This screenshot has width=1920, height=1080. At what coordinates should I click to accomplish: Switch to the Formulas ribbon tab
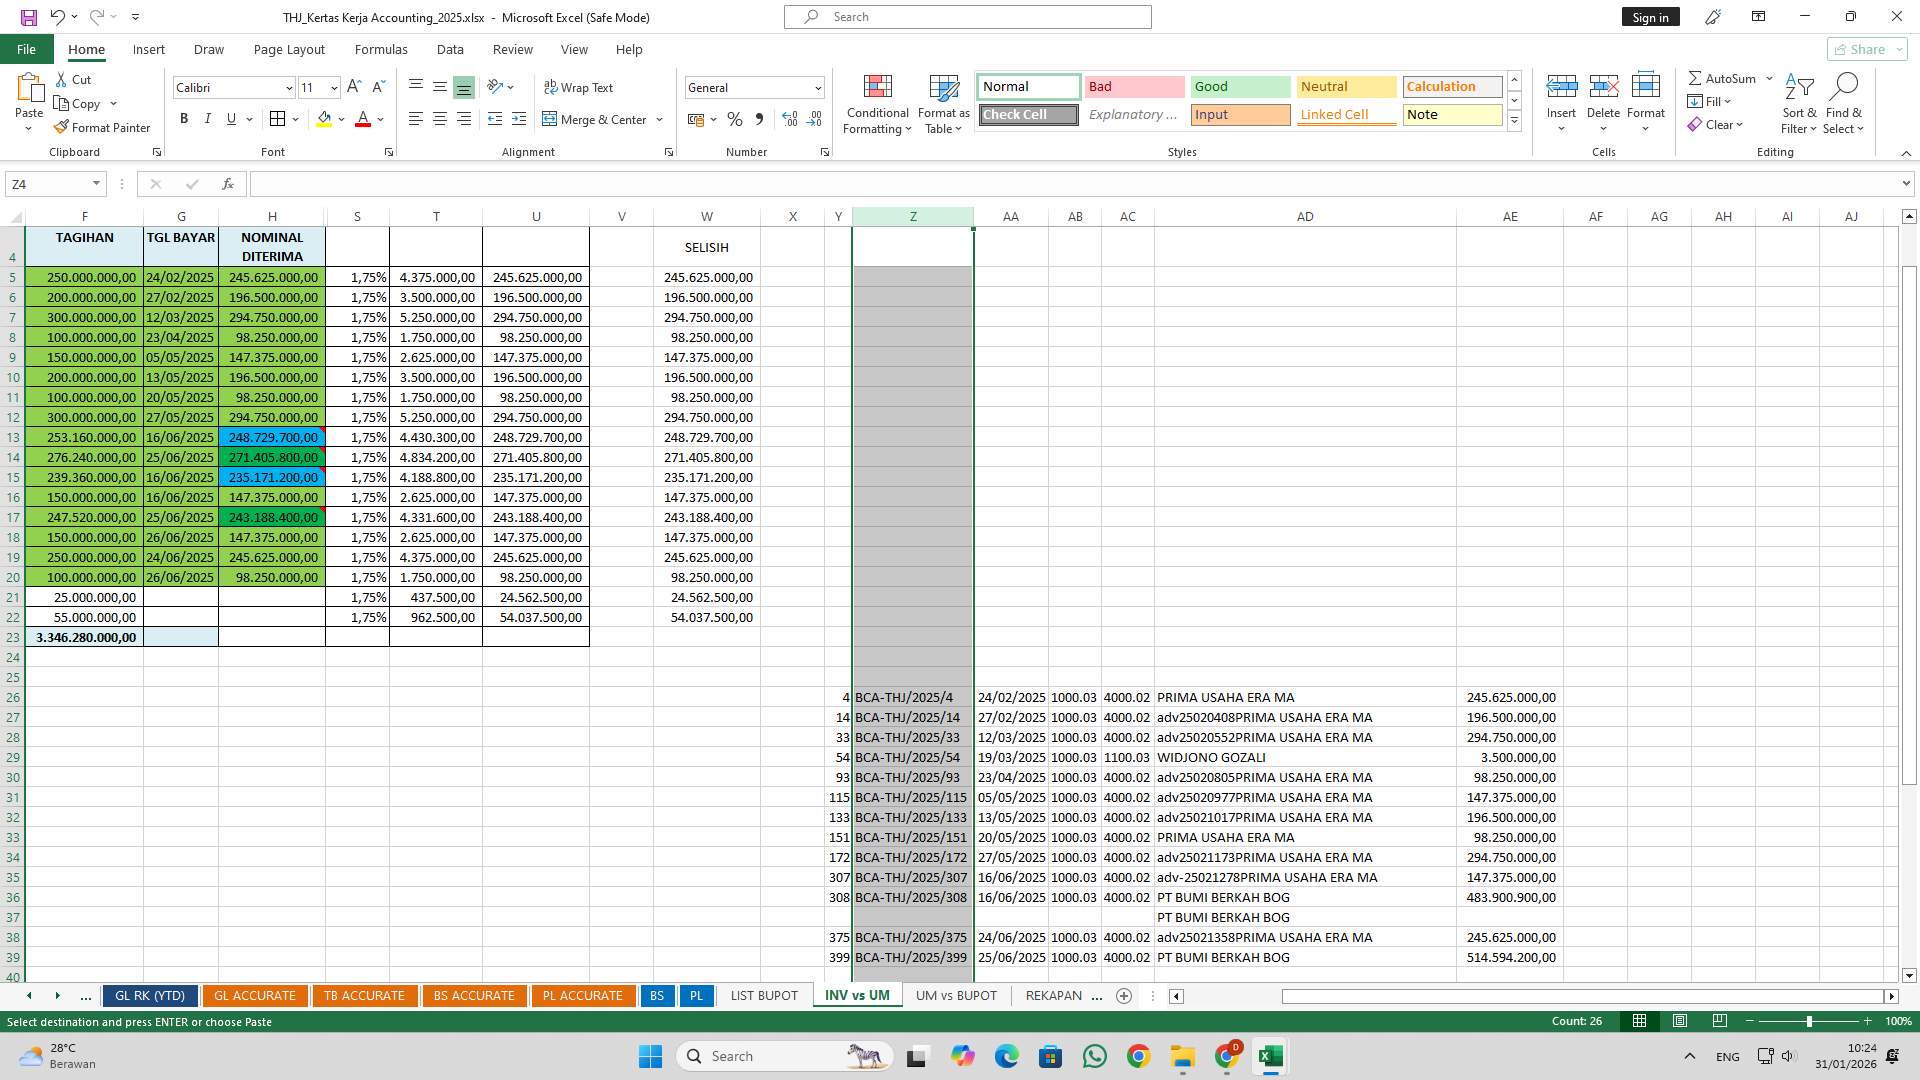[x=381, y=49]
